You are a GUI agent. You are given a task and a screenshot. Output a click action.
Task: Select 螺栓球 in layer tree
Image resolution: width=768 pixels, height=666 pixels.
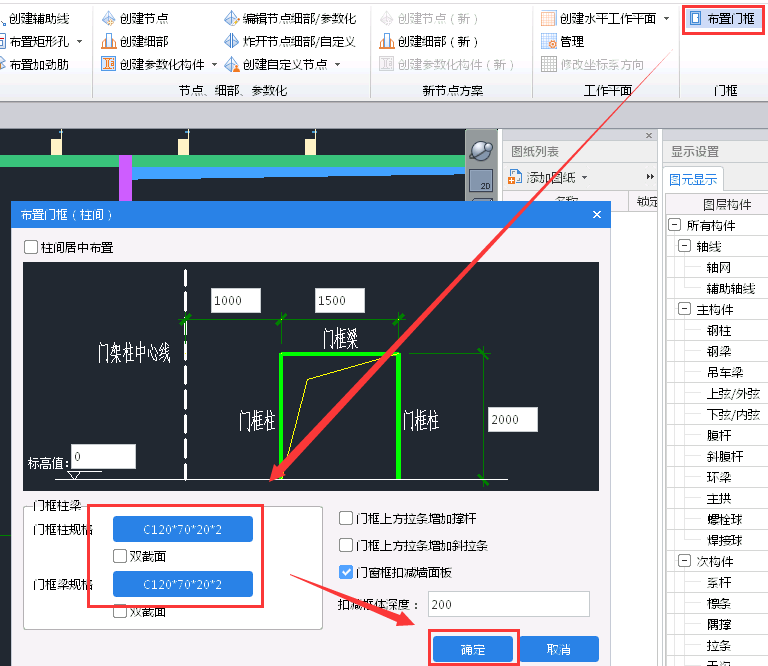coord(725,520)
